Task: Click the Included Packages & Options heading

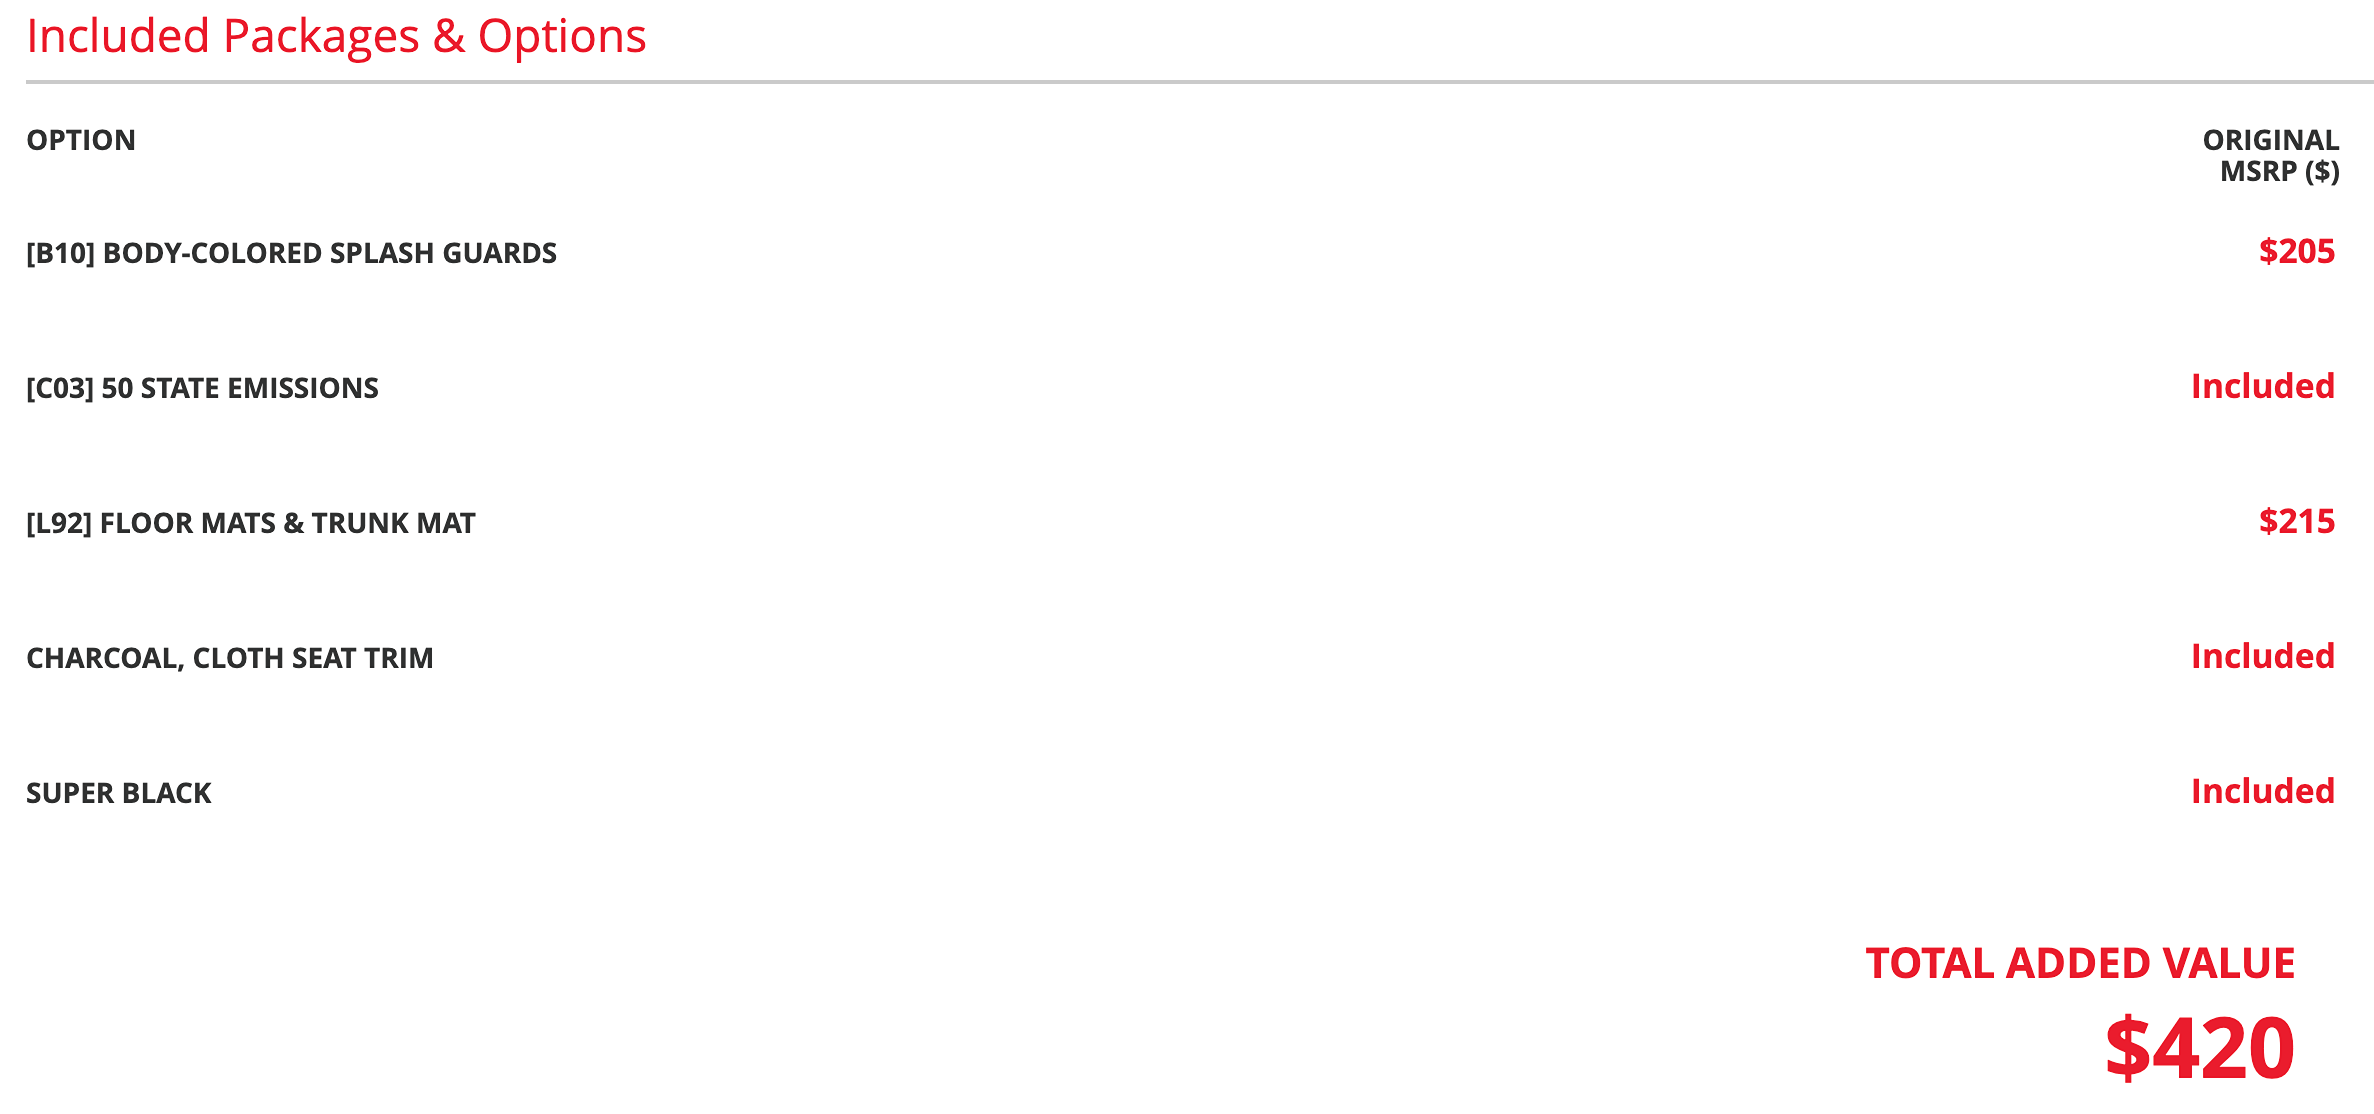Action: [x=336, y=37]
